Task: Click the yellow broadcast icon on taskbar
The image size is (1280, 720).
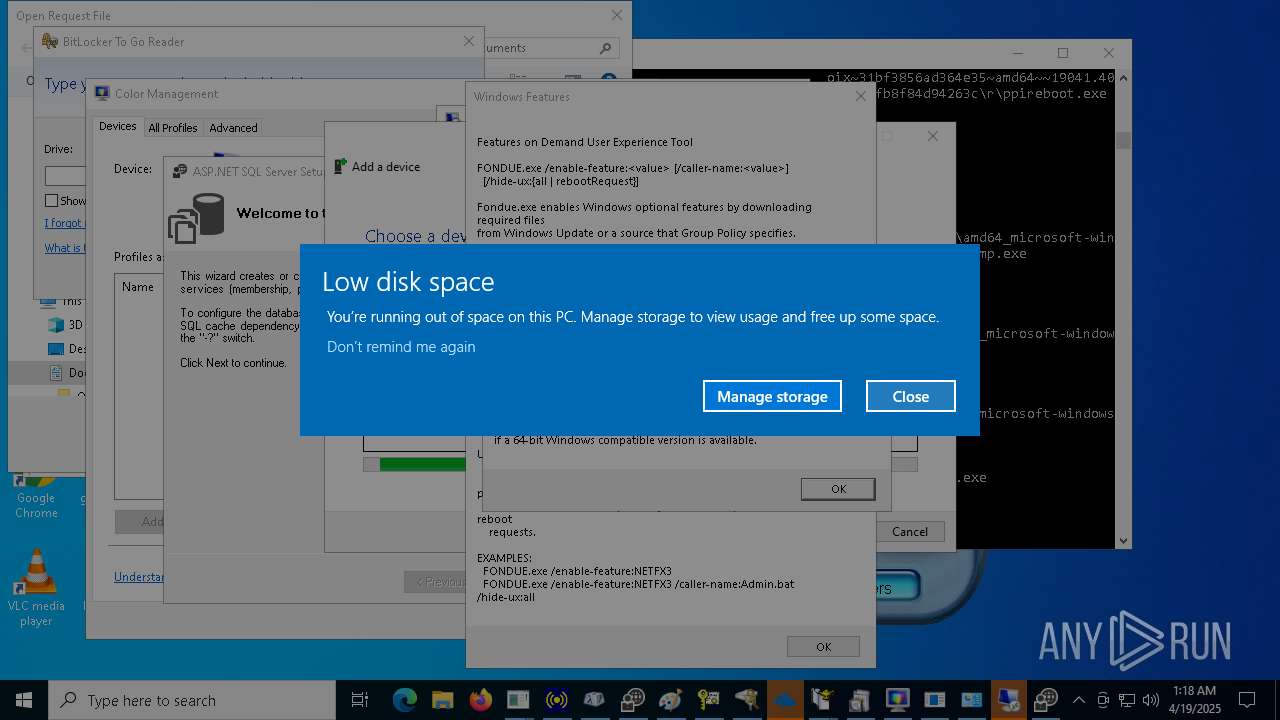Action: [556, 700]
